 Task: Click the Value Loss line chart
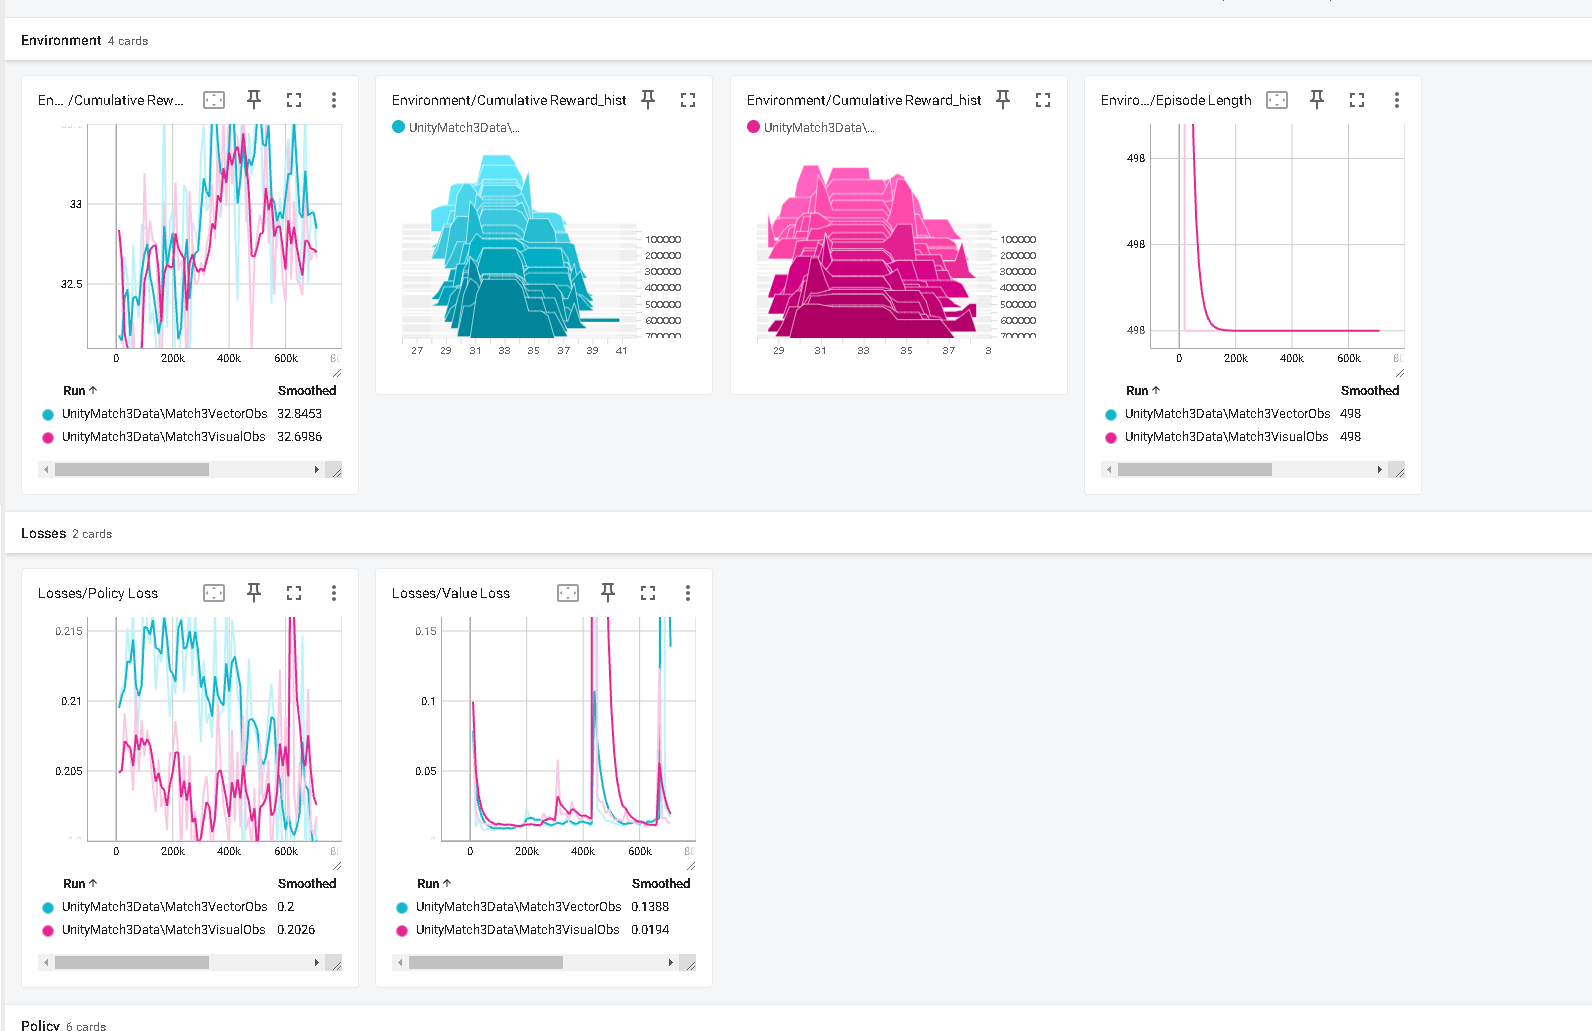[568, 729]
